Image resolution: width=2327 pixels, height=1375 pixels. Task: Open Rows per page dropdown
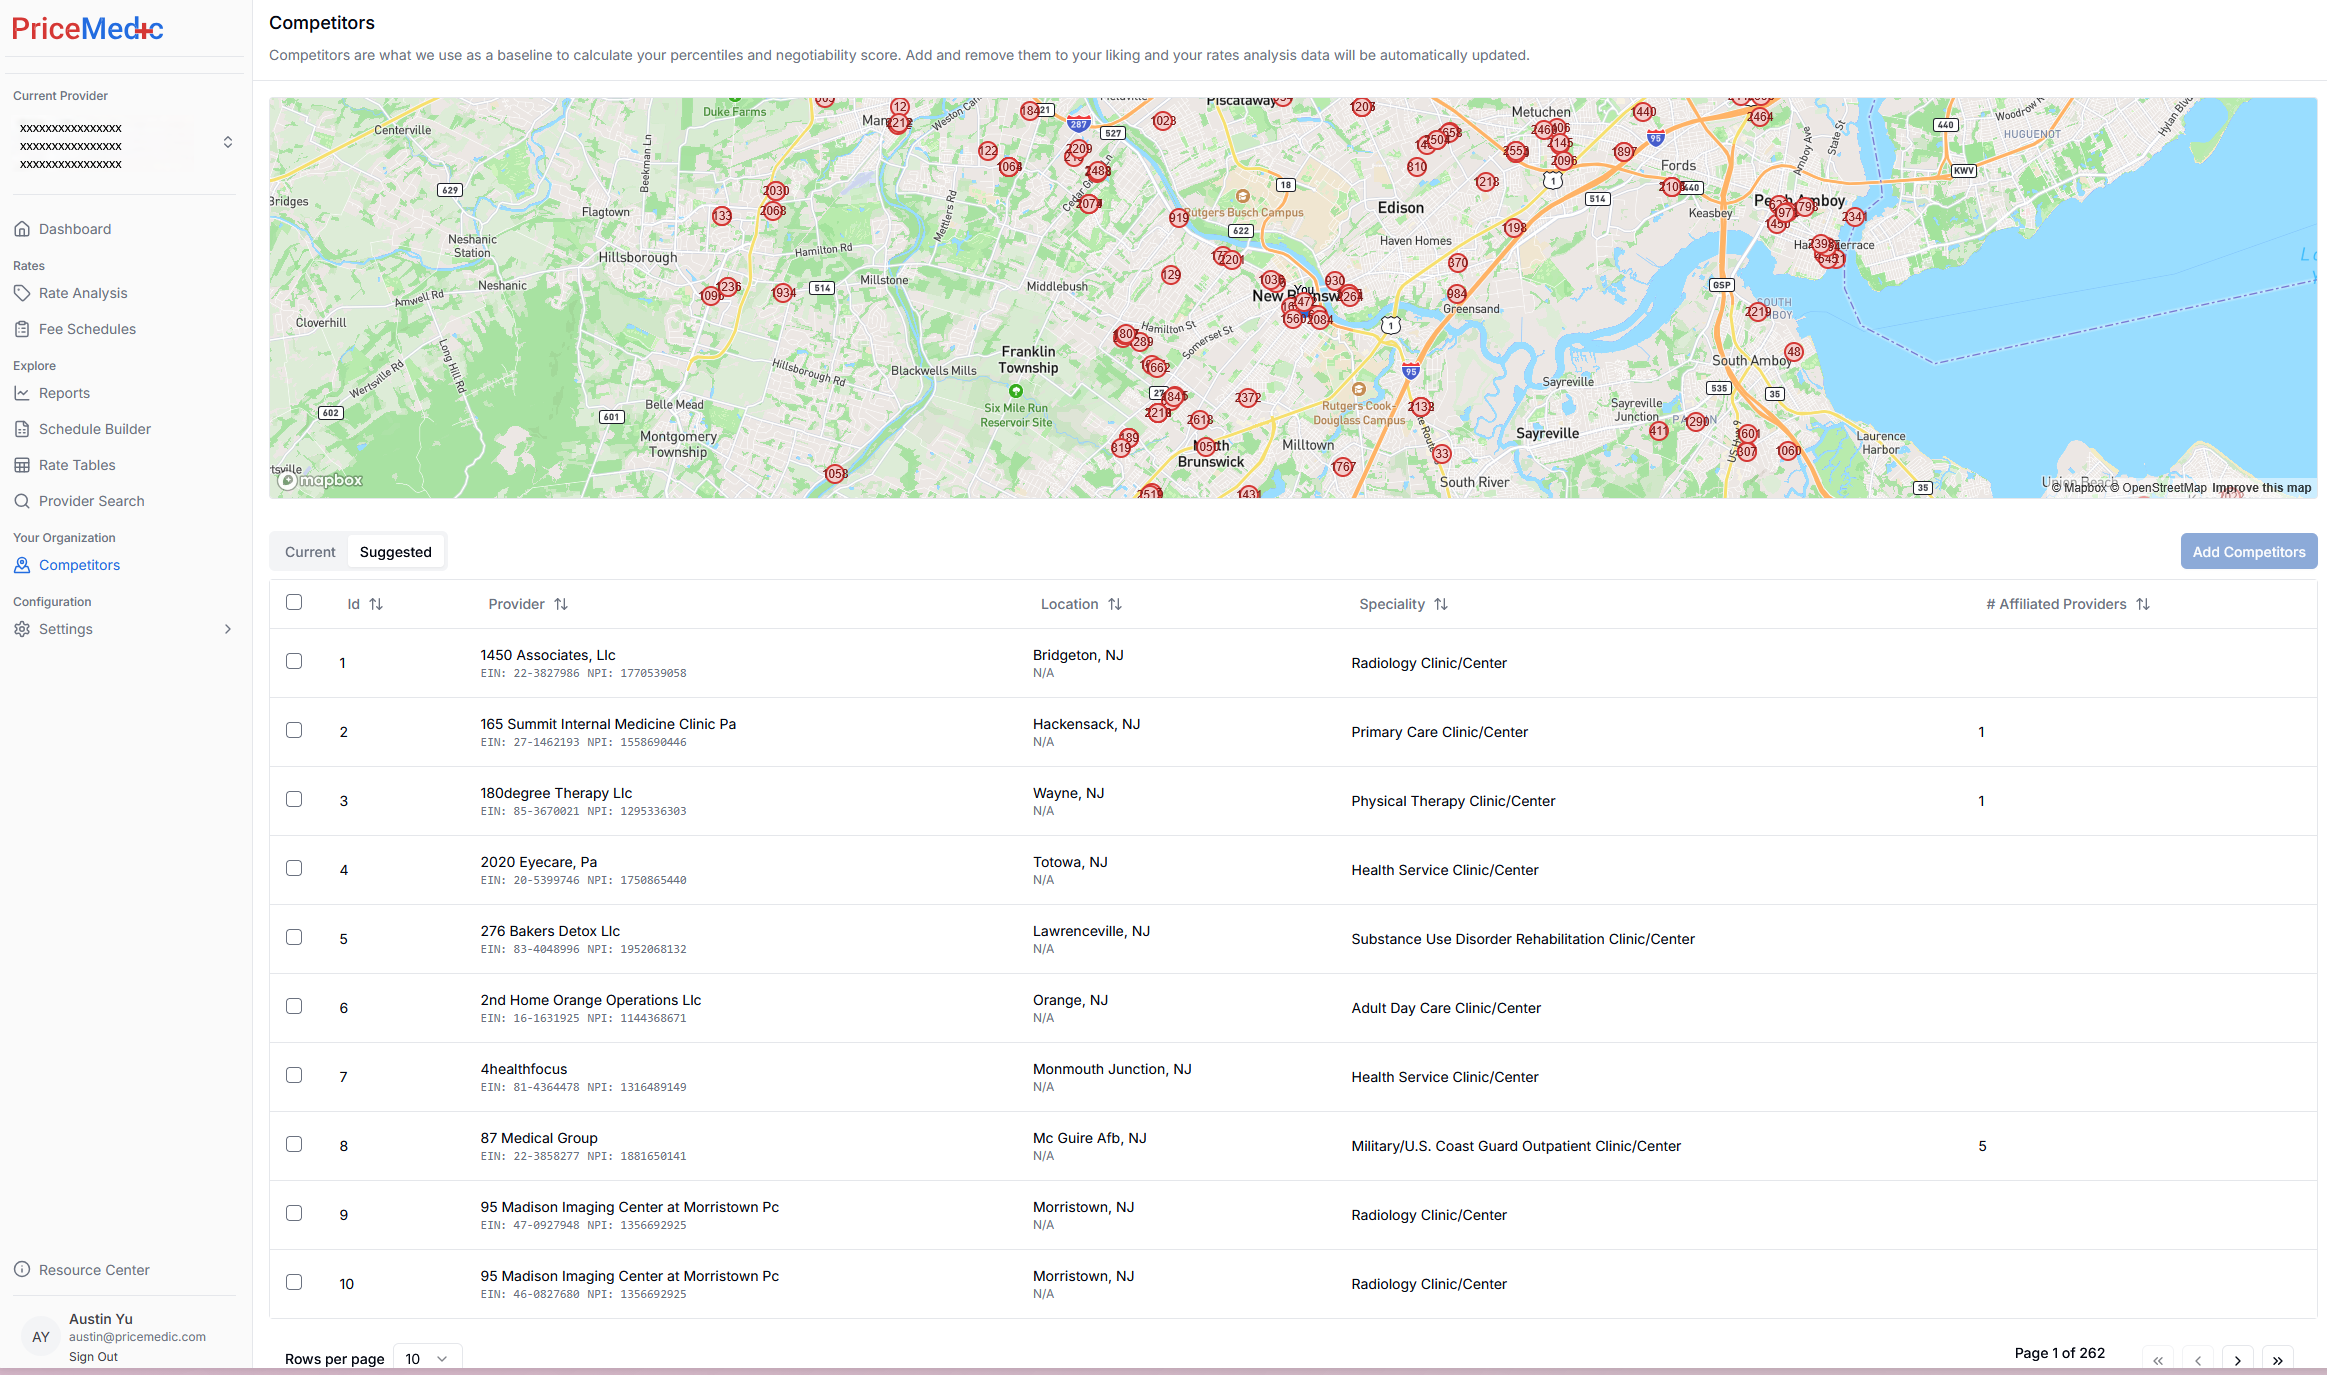pos(427,1359)
